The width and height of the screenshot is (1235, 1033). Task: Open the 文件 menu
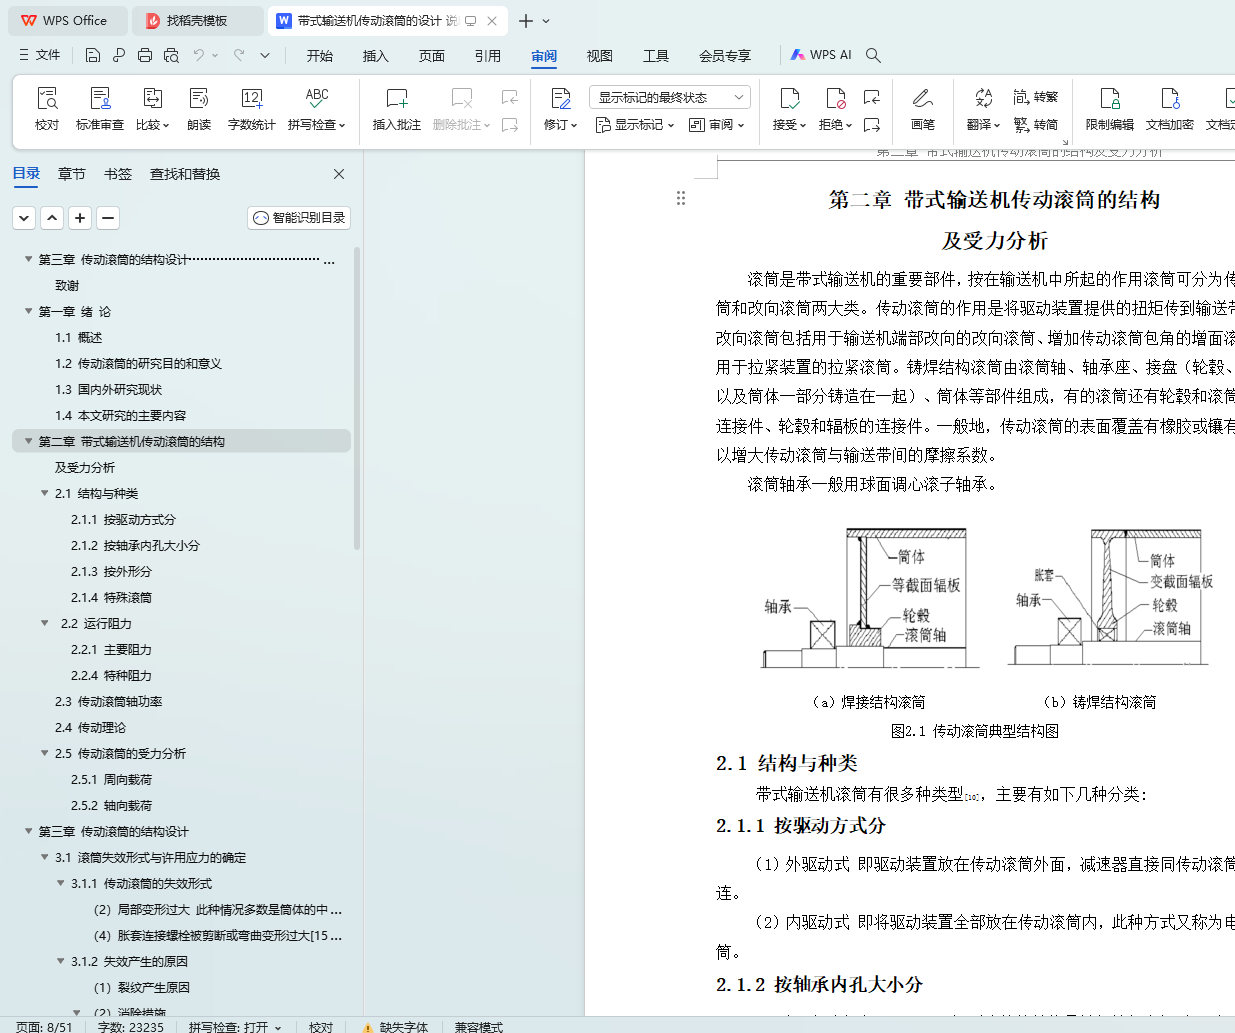[x=40, y=55]
